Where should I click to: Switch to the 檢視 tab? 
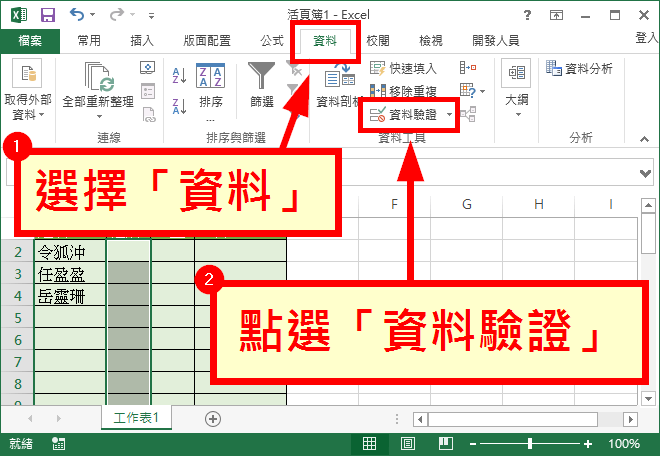[x=431, y=41]
